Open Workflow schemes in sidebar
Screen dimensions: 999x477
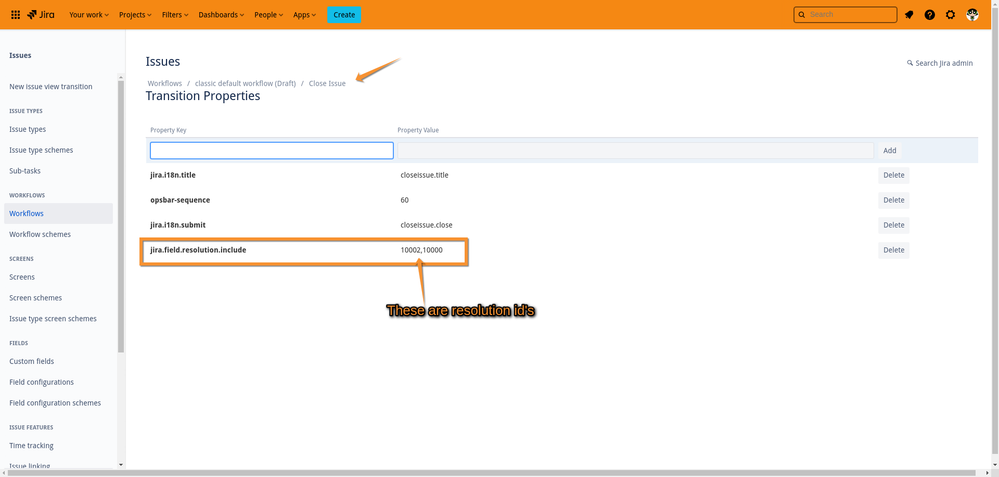(40, 234)
